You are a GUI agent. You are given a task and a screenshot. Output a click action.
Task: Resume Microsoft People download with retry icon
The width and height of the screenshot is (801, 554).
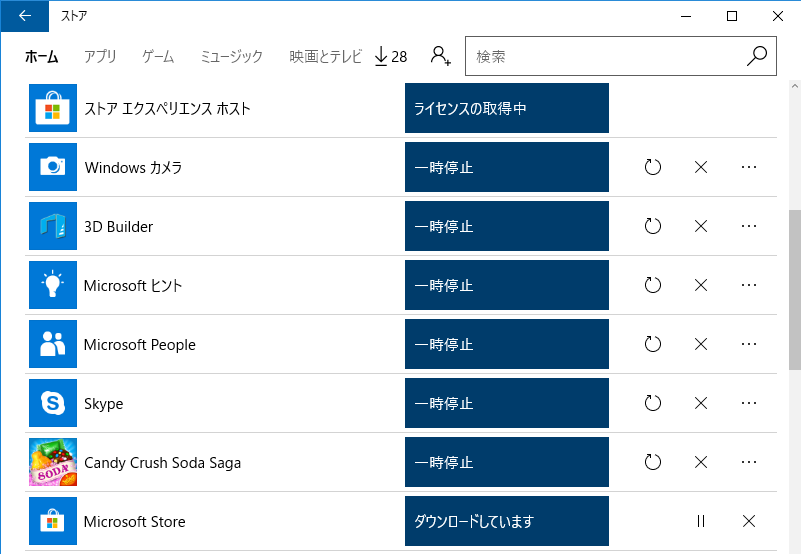coord(653,344)
